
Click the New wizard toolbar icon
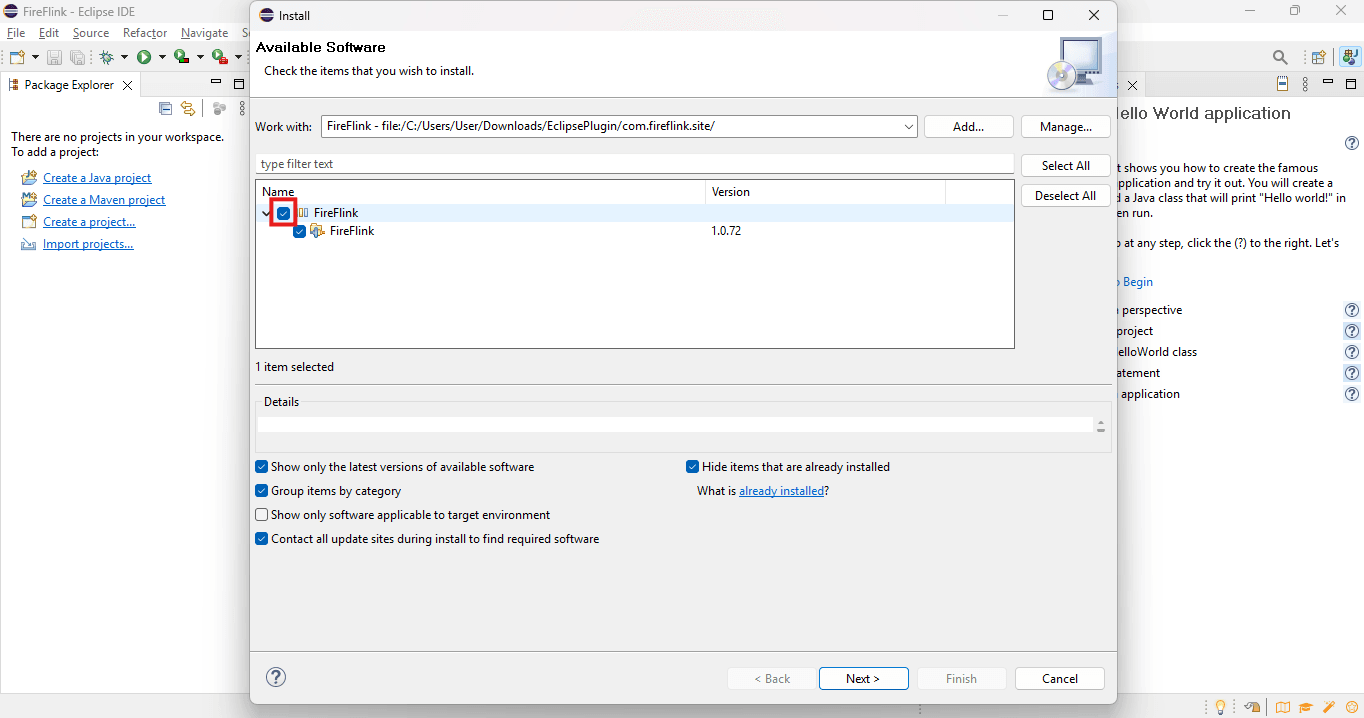[x=17, y=57]
